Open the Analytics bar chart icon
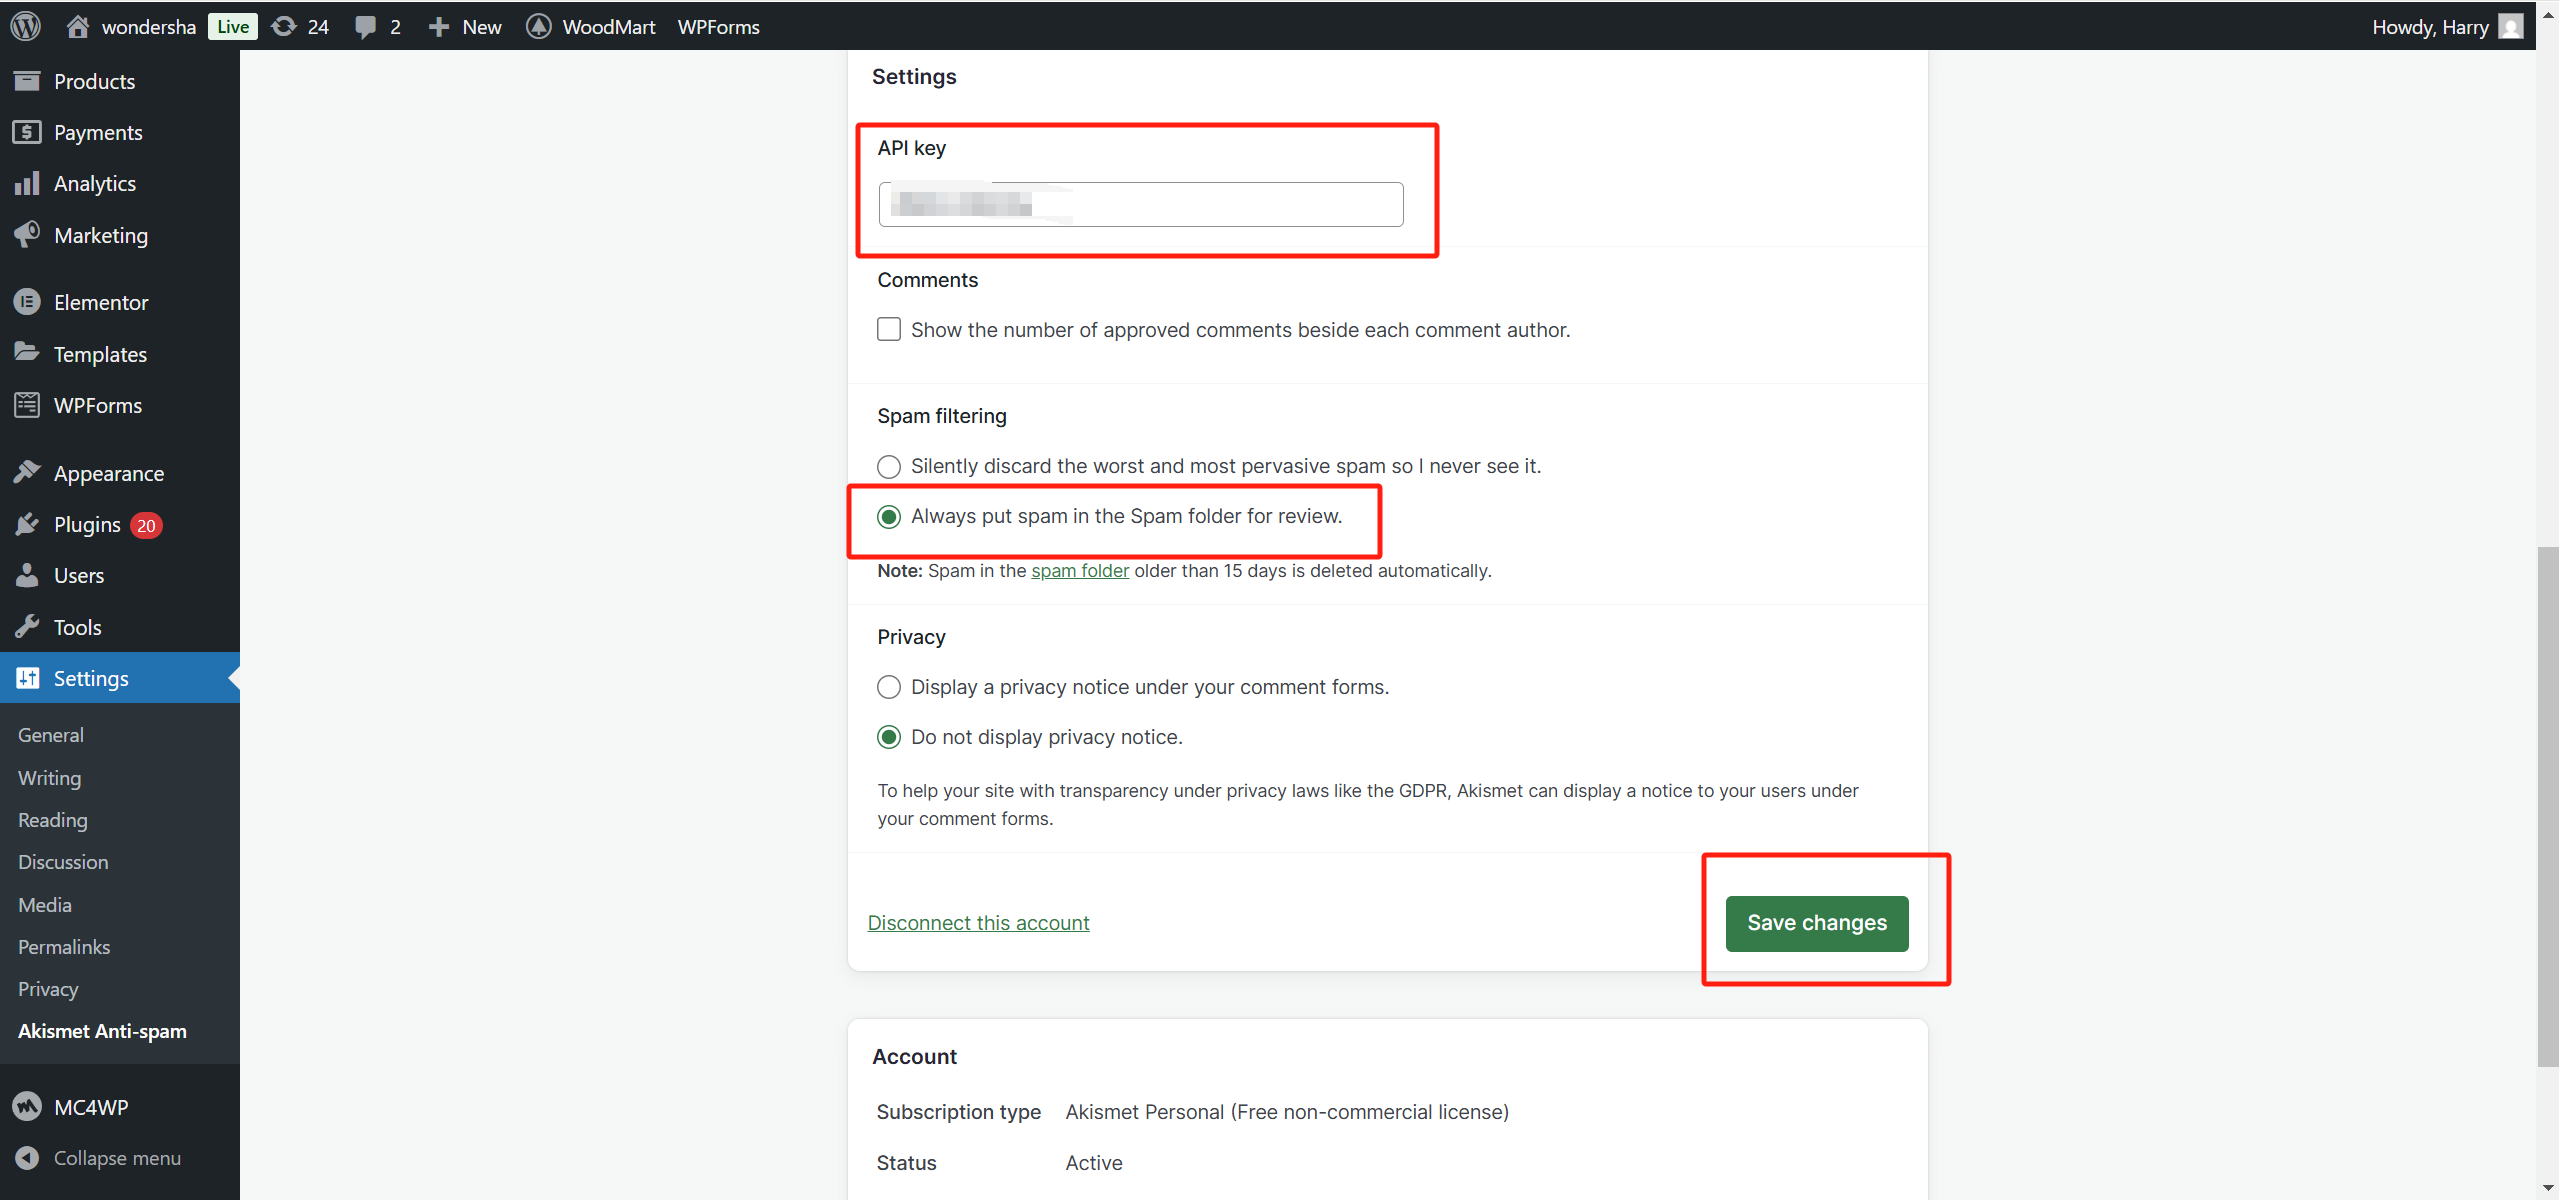This screenshot has height=1200, width=2559. pos(27,183)
